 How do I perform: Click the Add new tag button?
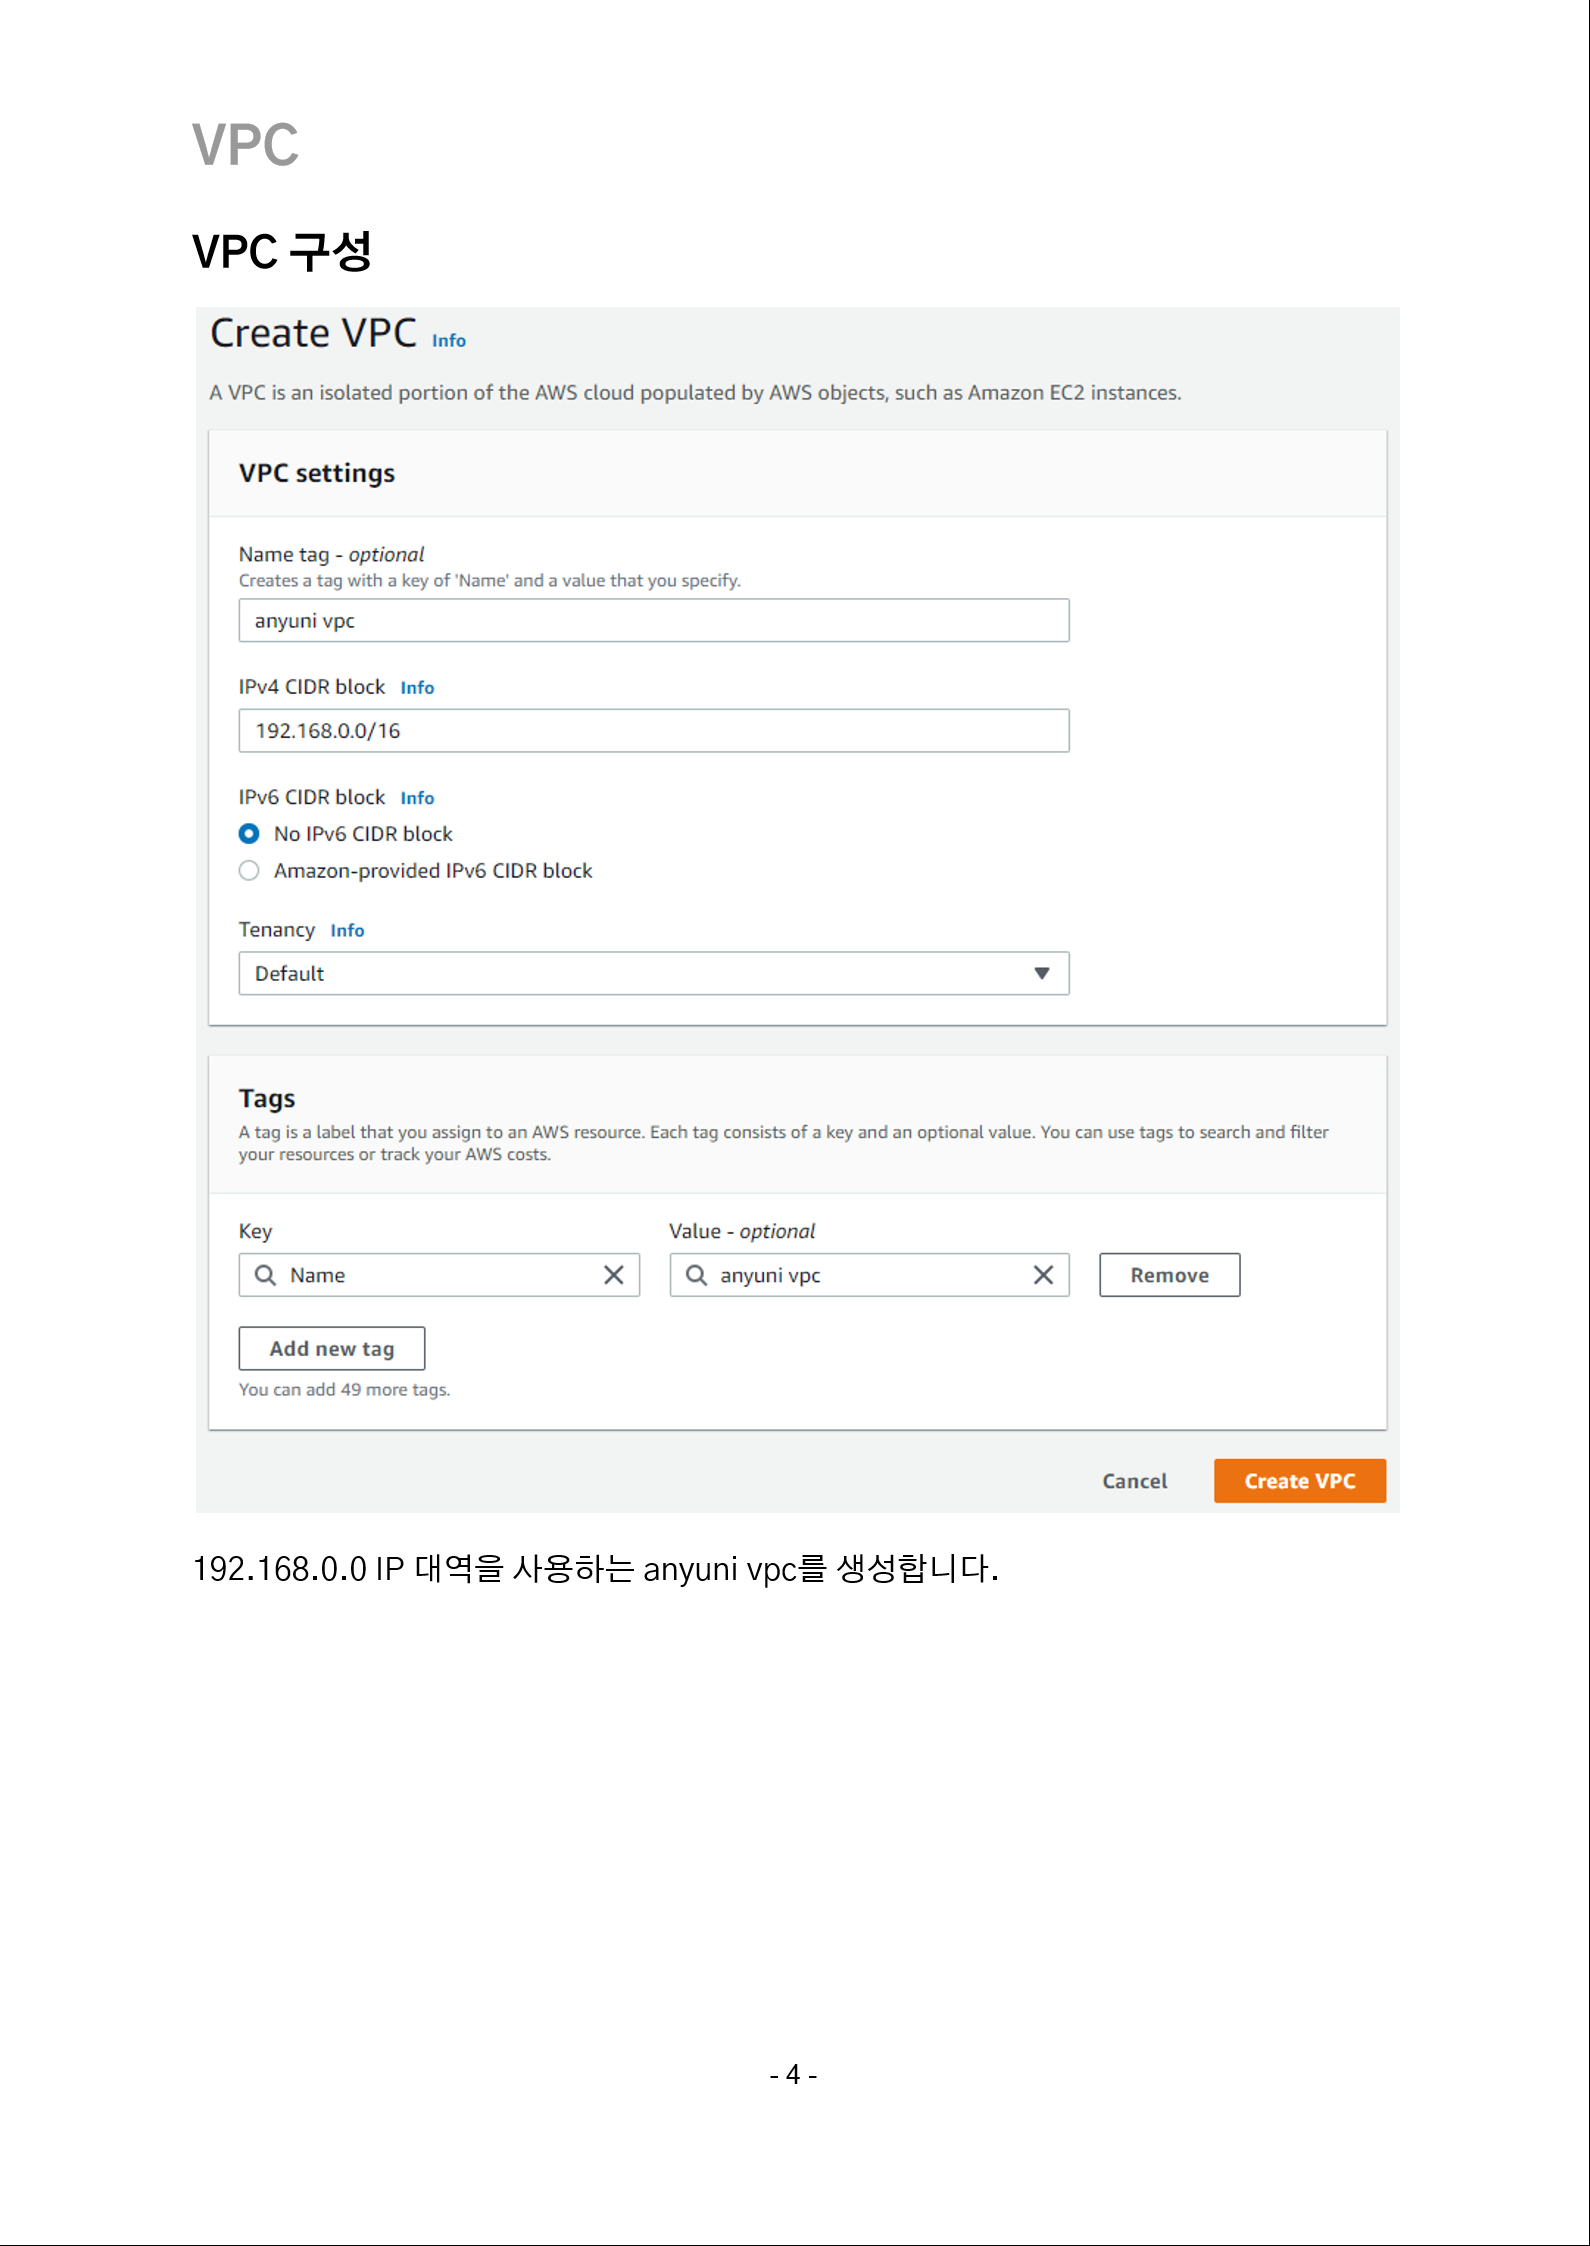point(332,1349)
